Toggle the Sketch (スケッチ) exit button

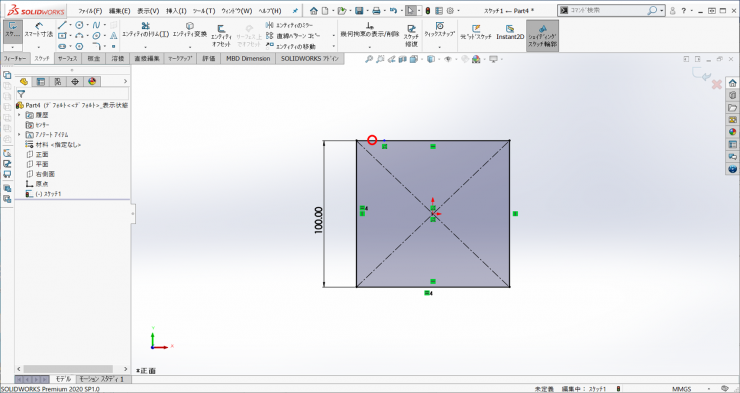(13, 31)
